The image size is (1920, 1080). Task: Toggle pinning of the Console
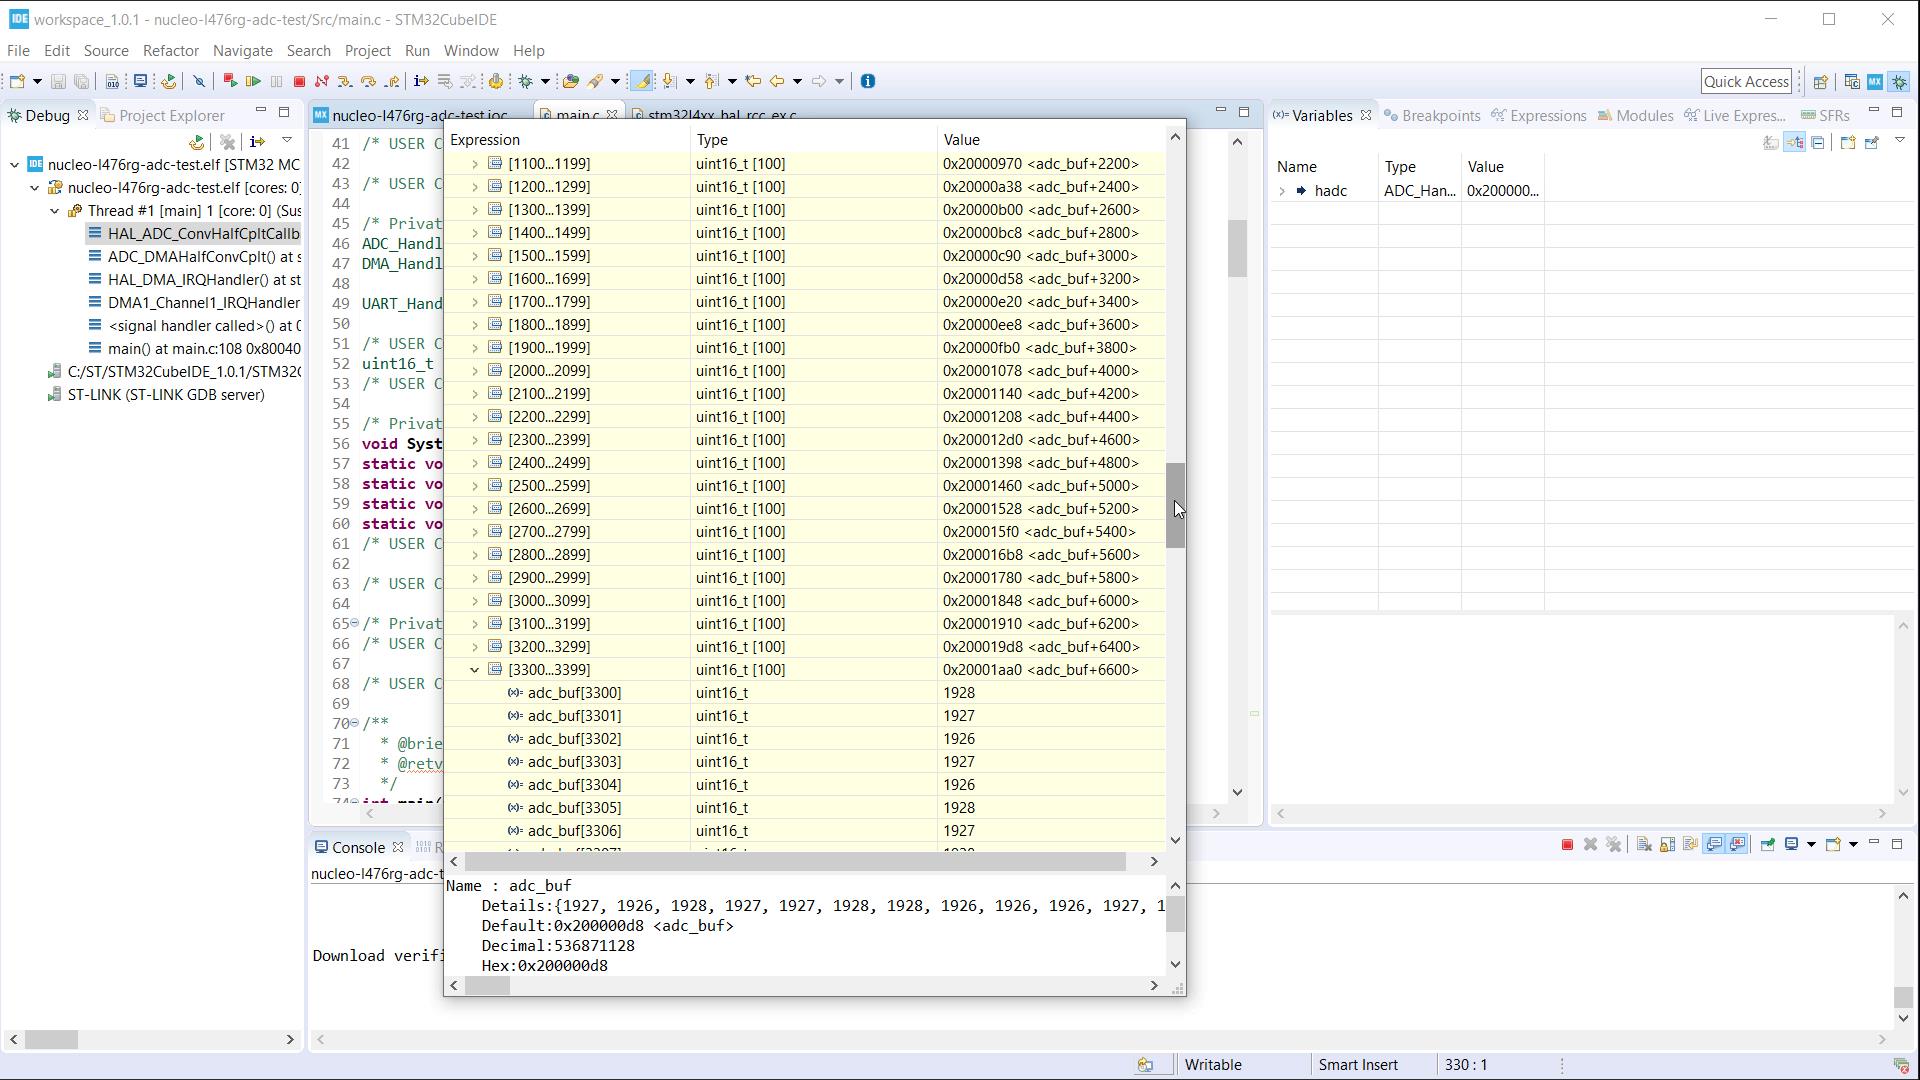click(1769, 844)
